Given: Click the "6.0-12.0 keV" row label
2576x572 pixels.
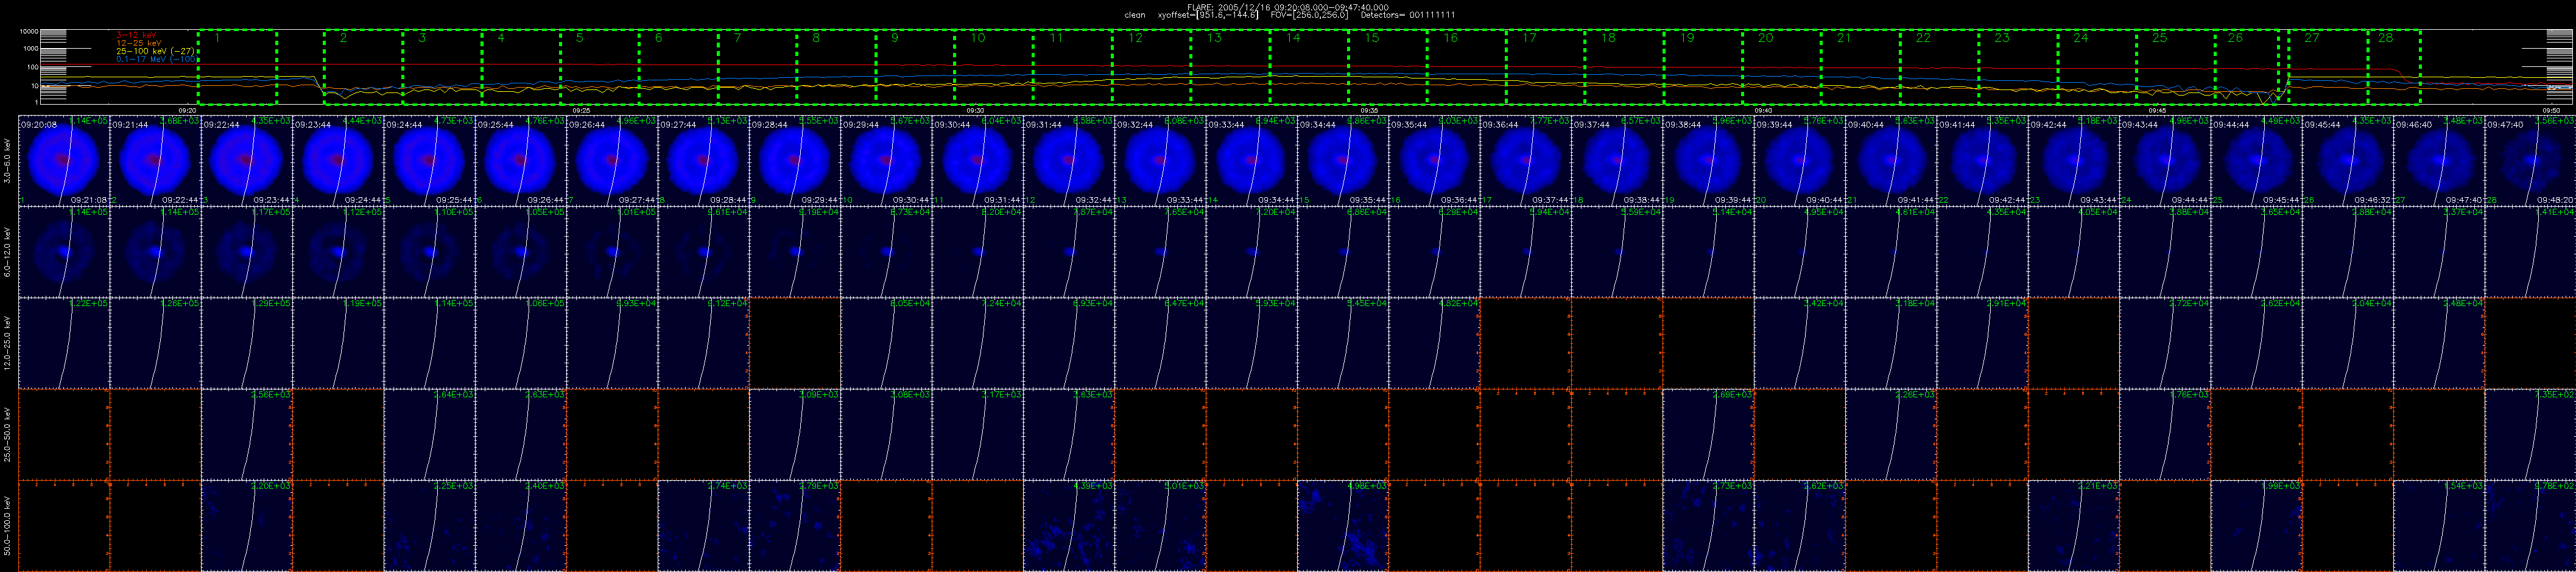Looking at the screenshot, I should point(8,252).
